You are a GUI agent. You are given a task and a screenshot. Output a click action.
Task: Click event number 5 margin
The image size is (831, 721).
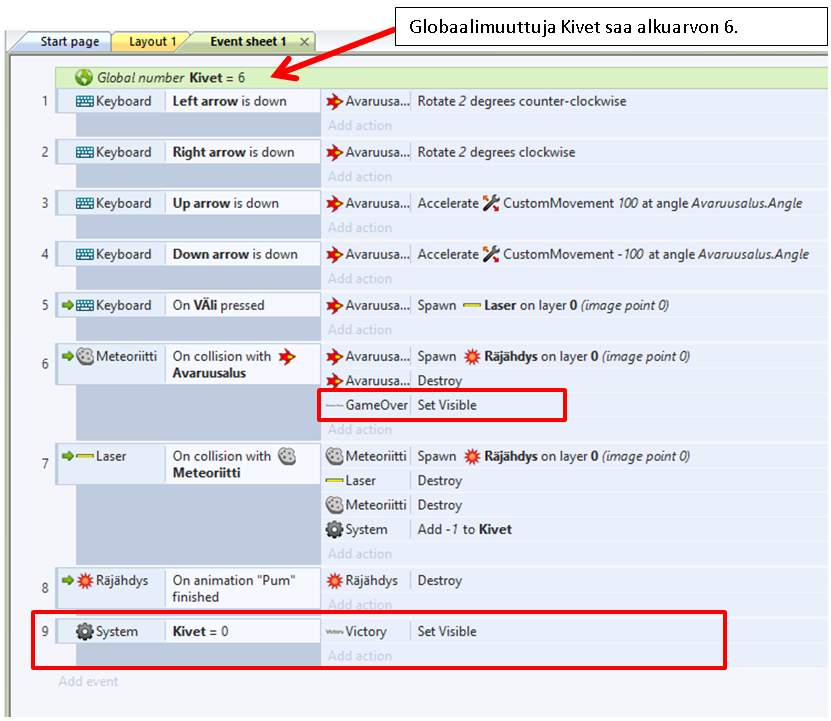[x=45, y=305]
